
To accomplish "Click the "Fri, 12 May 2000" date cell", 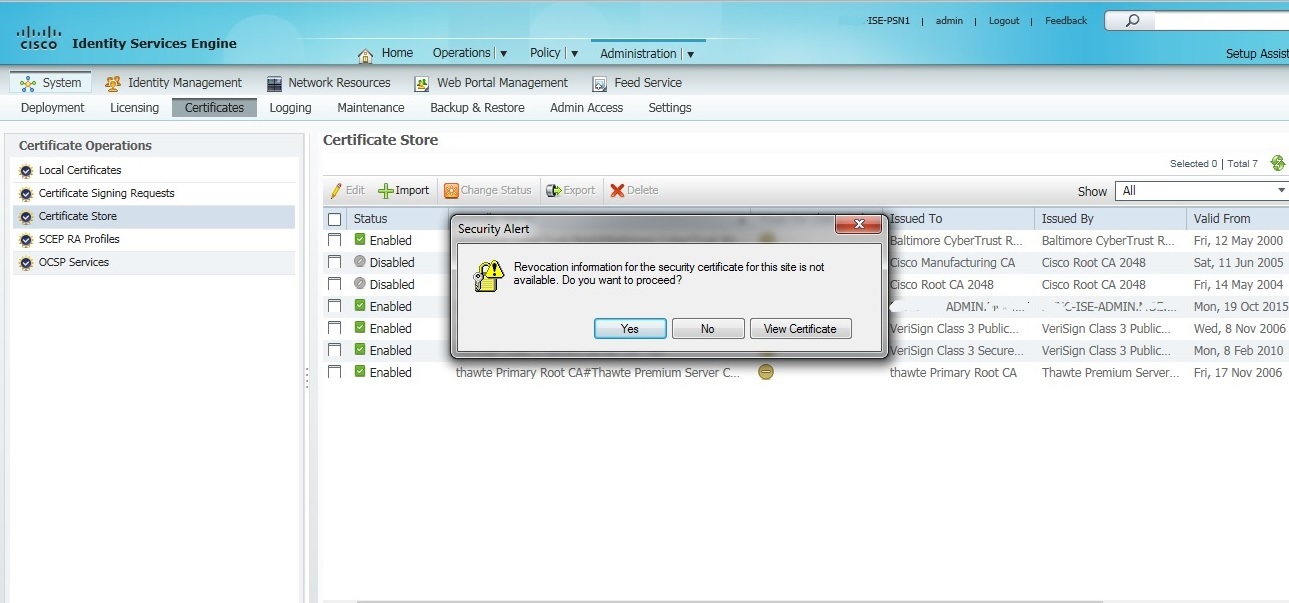I will click(x=1239, y=241).
